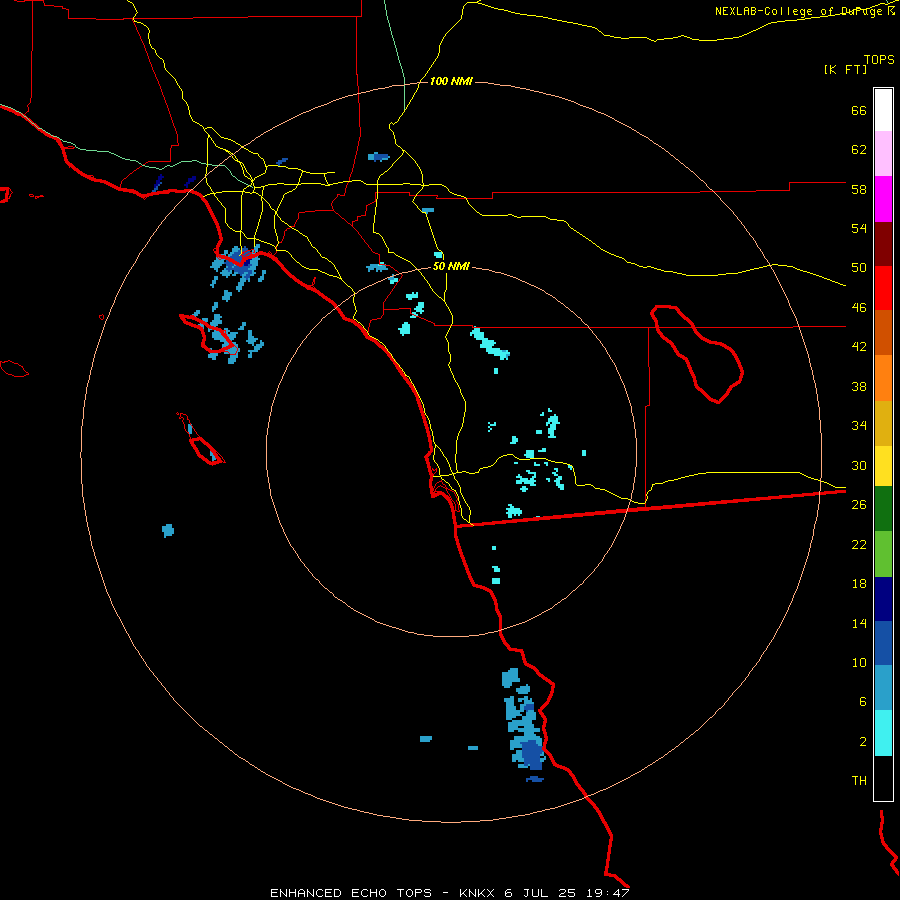Image resolution: width=900 pixels, height=900 pixels.
Task: Click the NEXLAB-College of DuPage label
Action: click(800, 11)
